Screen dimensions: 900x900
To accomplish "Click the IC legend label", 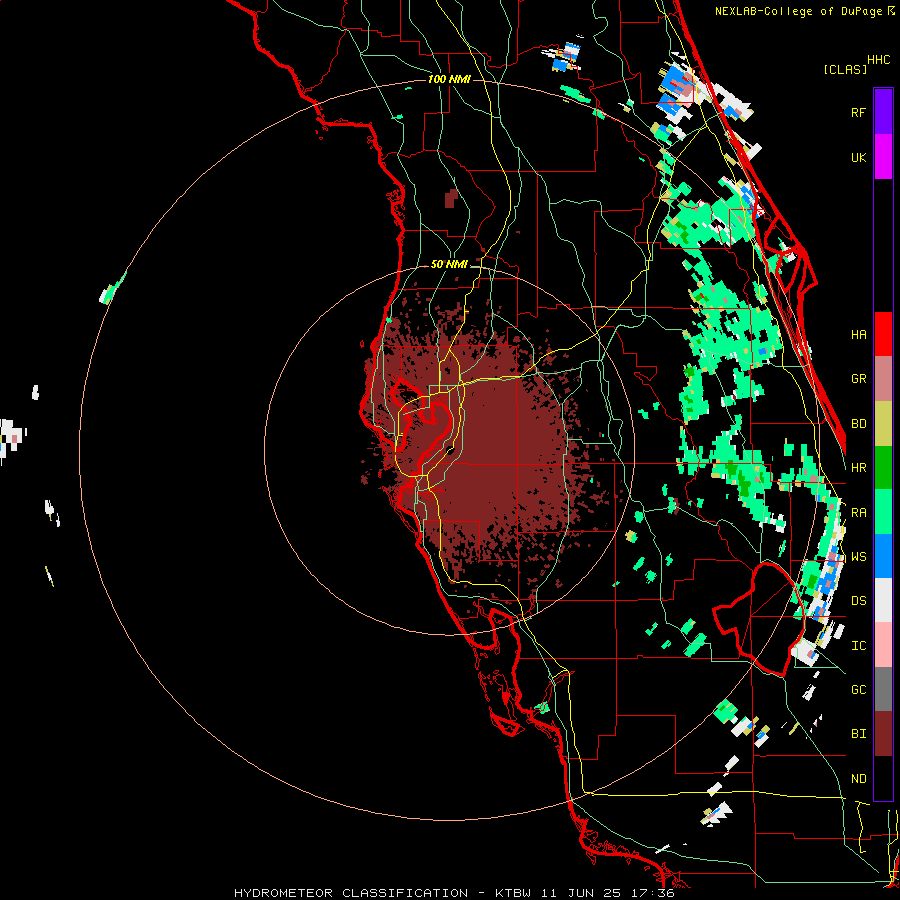I will pyautogui.click(x=858, y=646).
